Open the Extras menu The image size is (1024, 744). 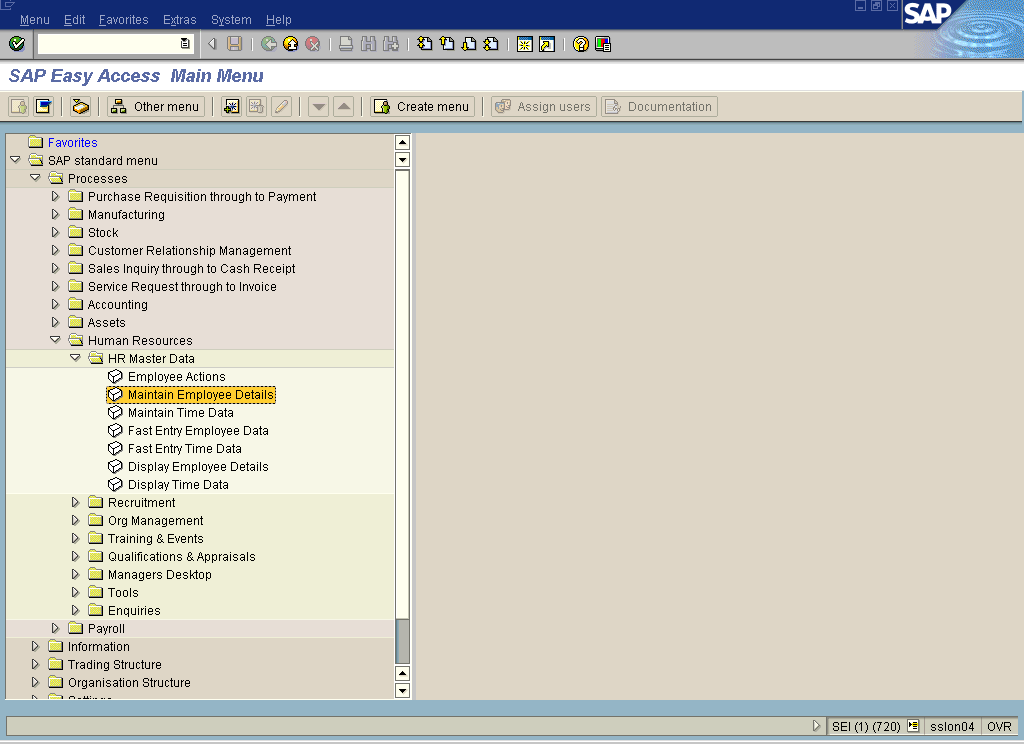(x=180, y=20)
